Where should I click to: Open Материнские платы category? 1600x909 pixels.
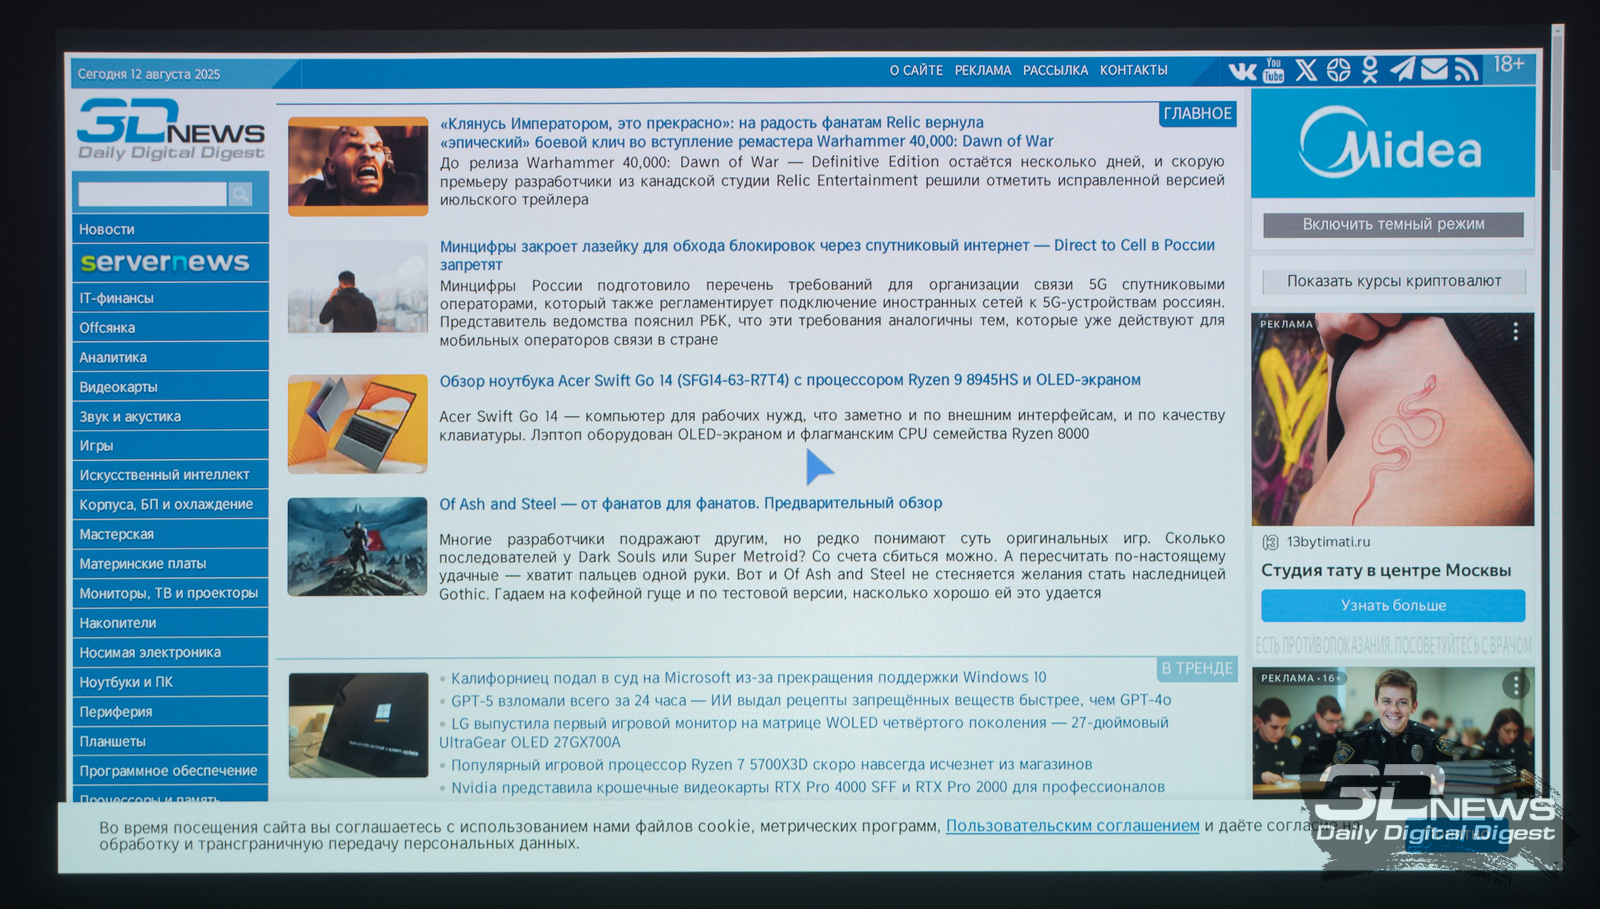[170, 563]
